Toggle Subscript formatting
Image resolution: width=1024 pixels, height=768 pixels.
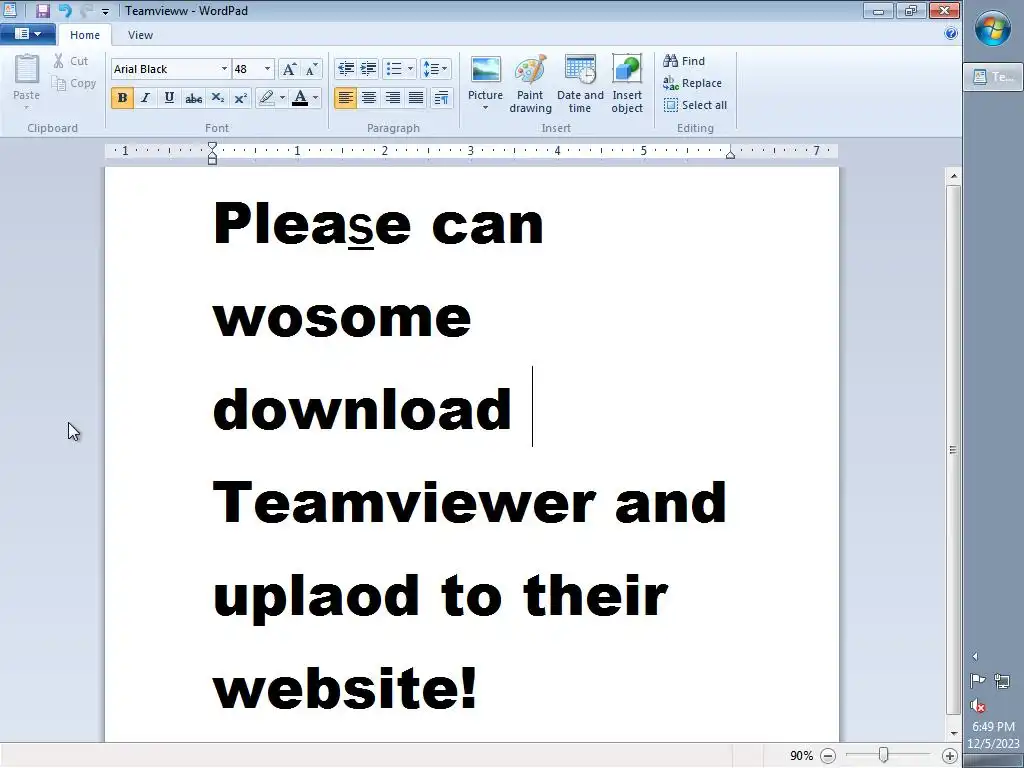(x=217, y=98)
